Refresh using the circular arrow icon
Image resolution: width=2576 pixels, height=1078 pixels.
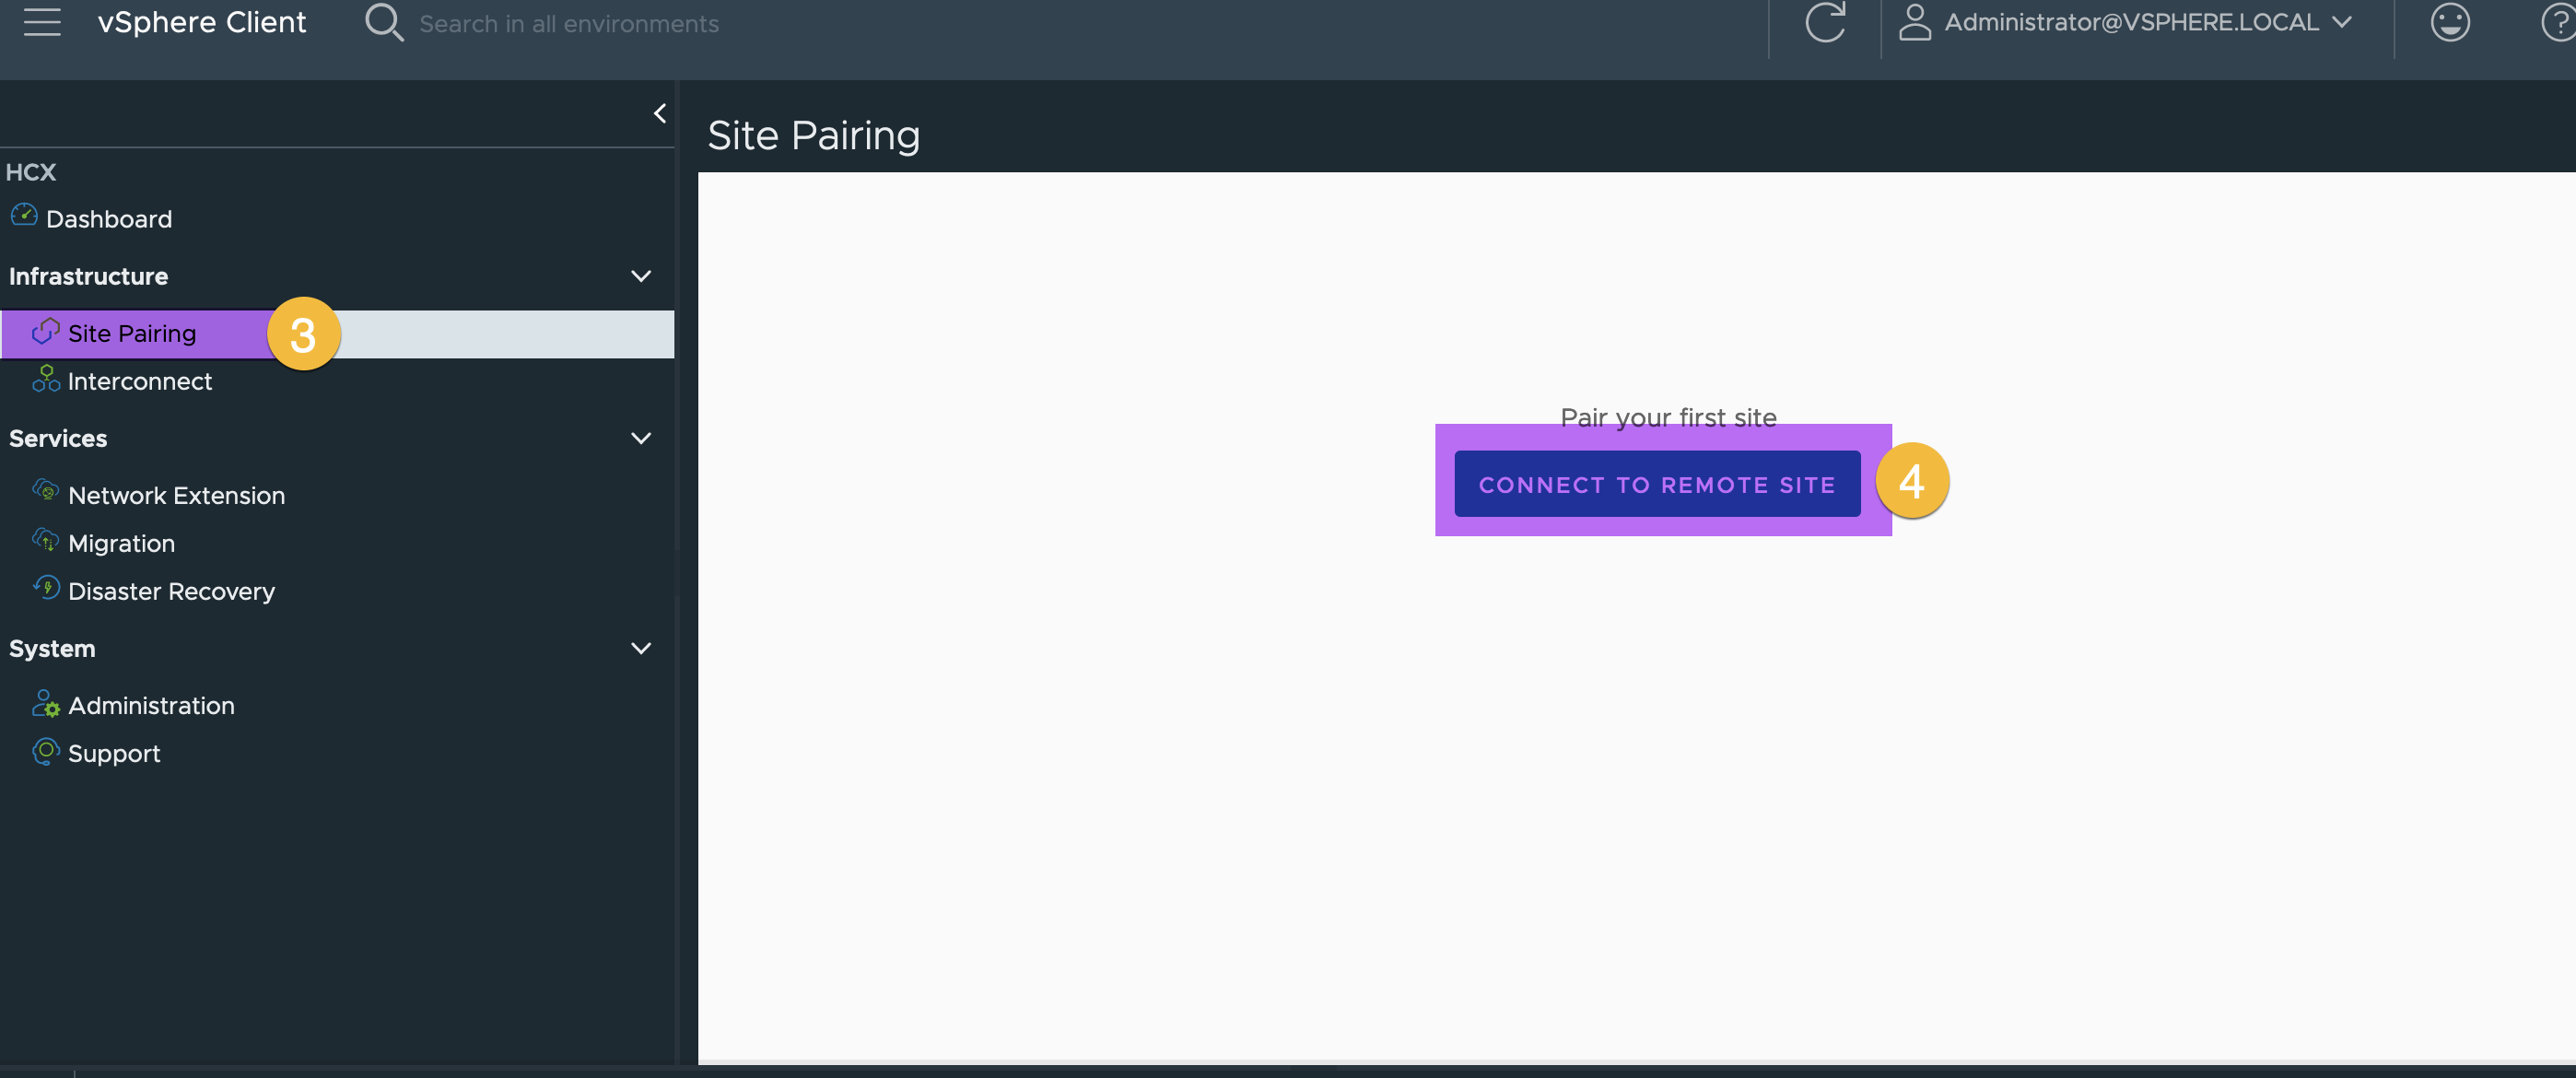click(x=1825, y=22)
